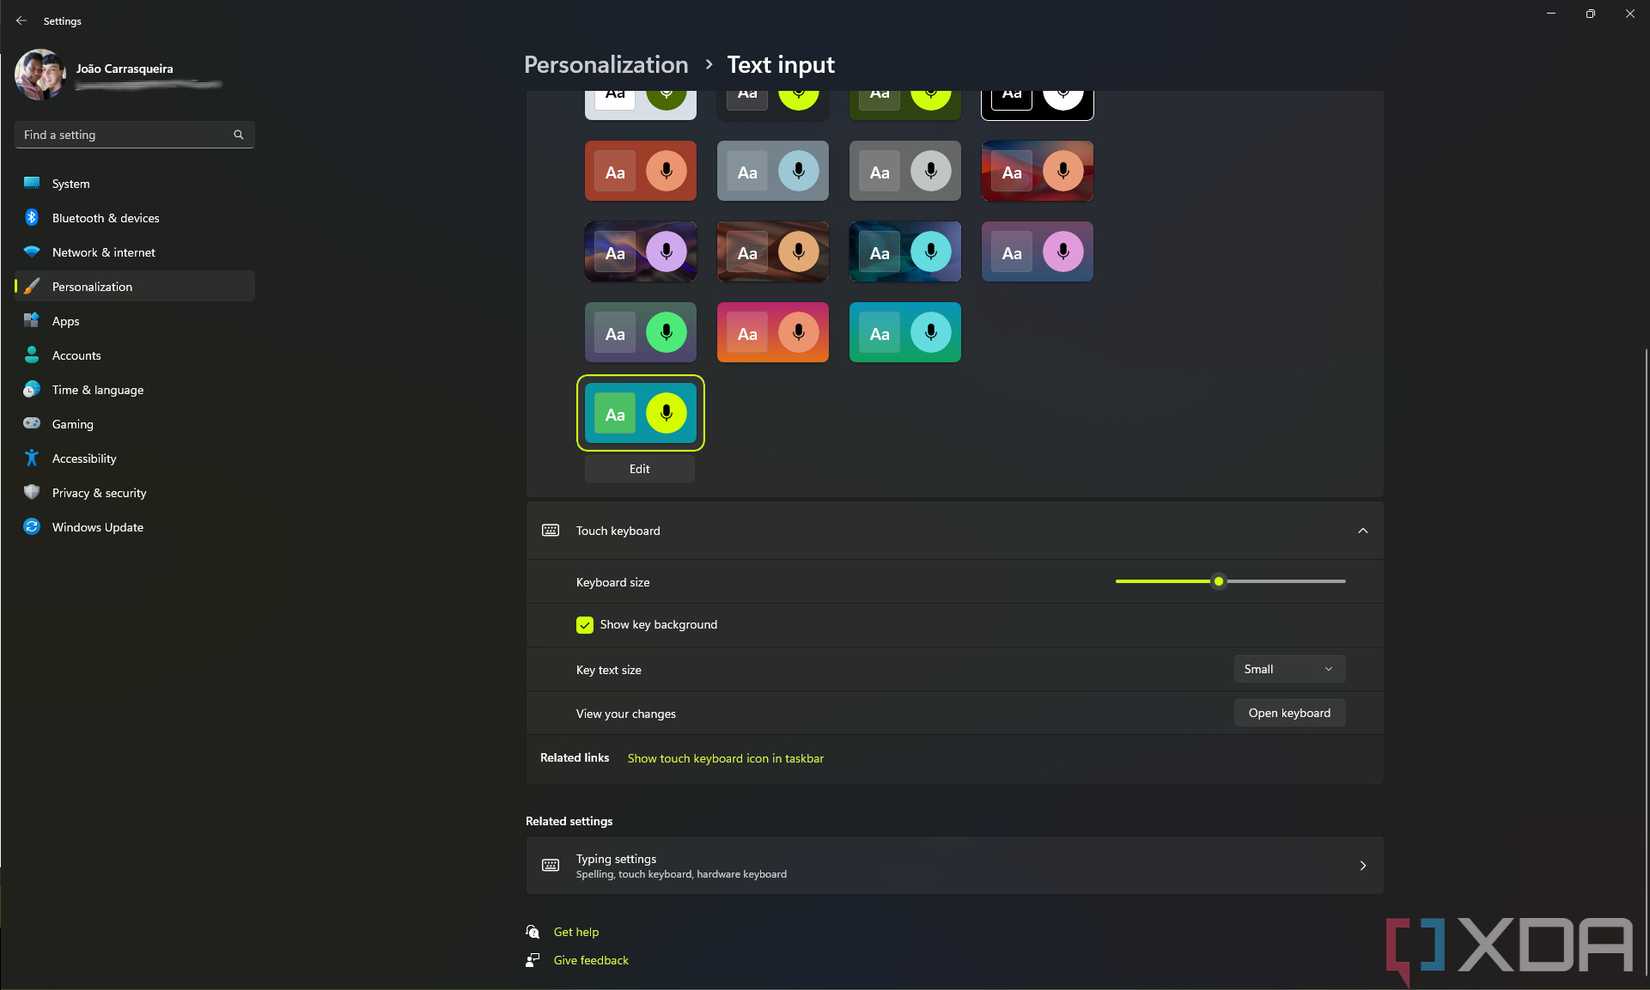Screen dimensions: 1650x990
Task: Select the gray theme with green mic
Action: 640,332
